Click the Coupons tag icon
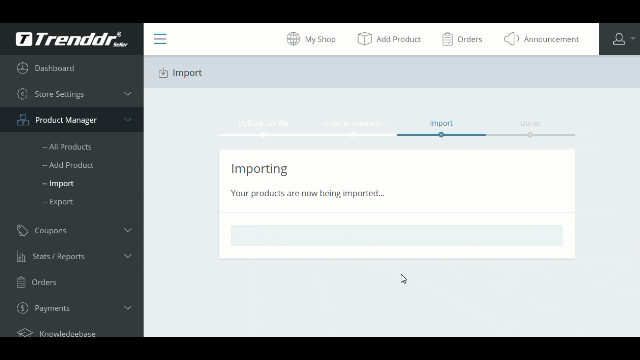Image resolution: width=640 pixels, height=360 pixels. (22, 230)
